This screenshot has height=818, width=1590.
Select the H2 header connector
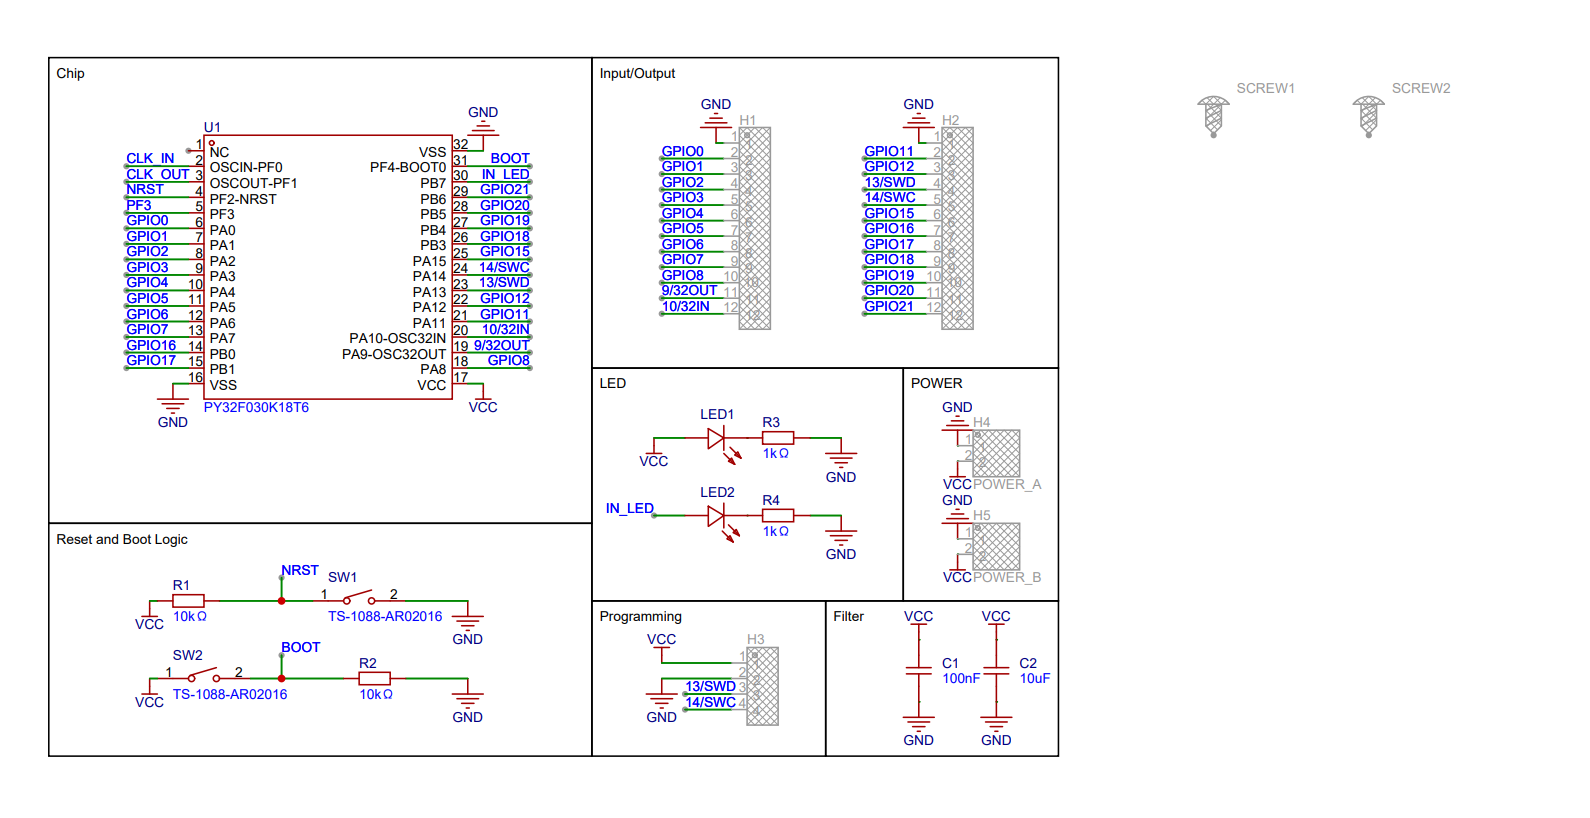[957, 228]
